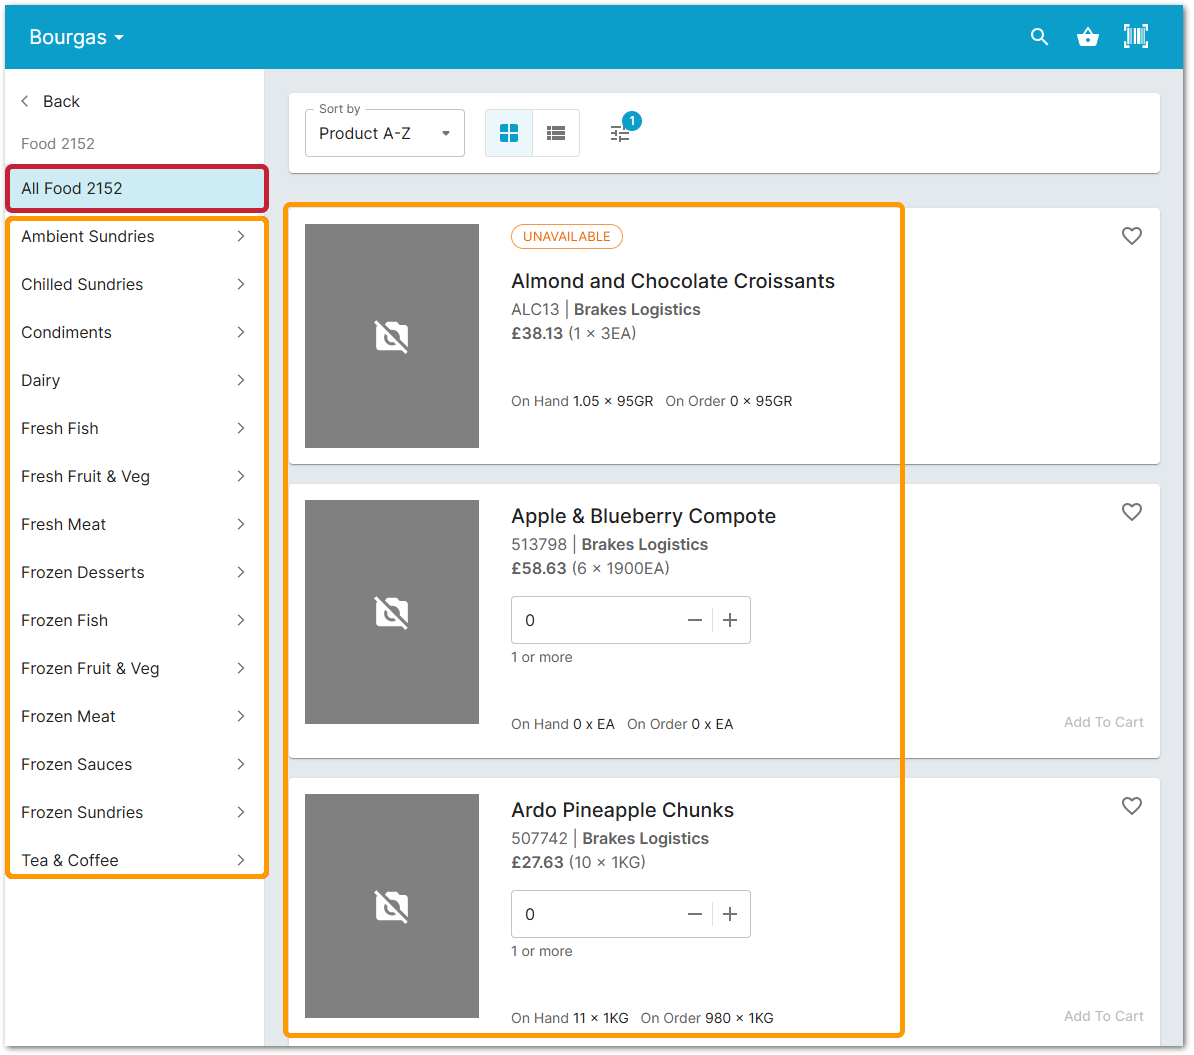The height and width of the screenshot is (1055, 1194).
Task: Click the back chevron arrow icon
Action: [23, 101]
